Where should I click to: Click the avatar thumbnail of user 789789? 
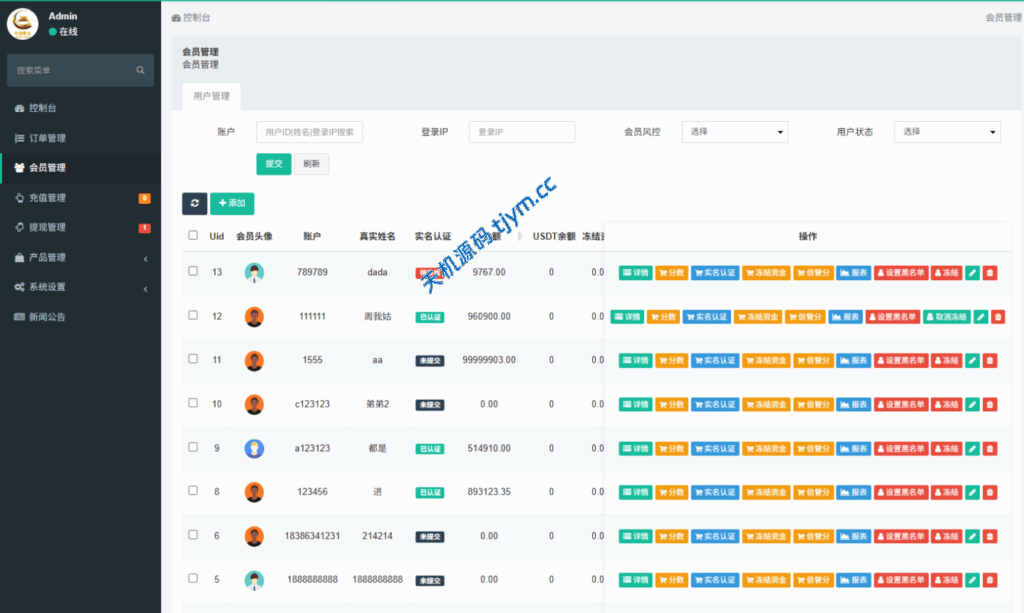click(254, 272)
